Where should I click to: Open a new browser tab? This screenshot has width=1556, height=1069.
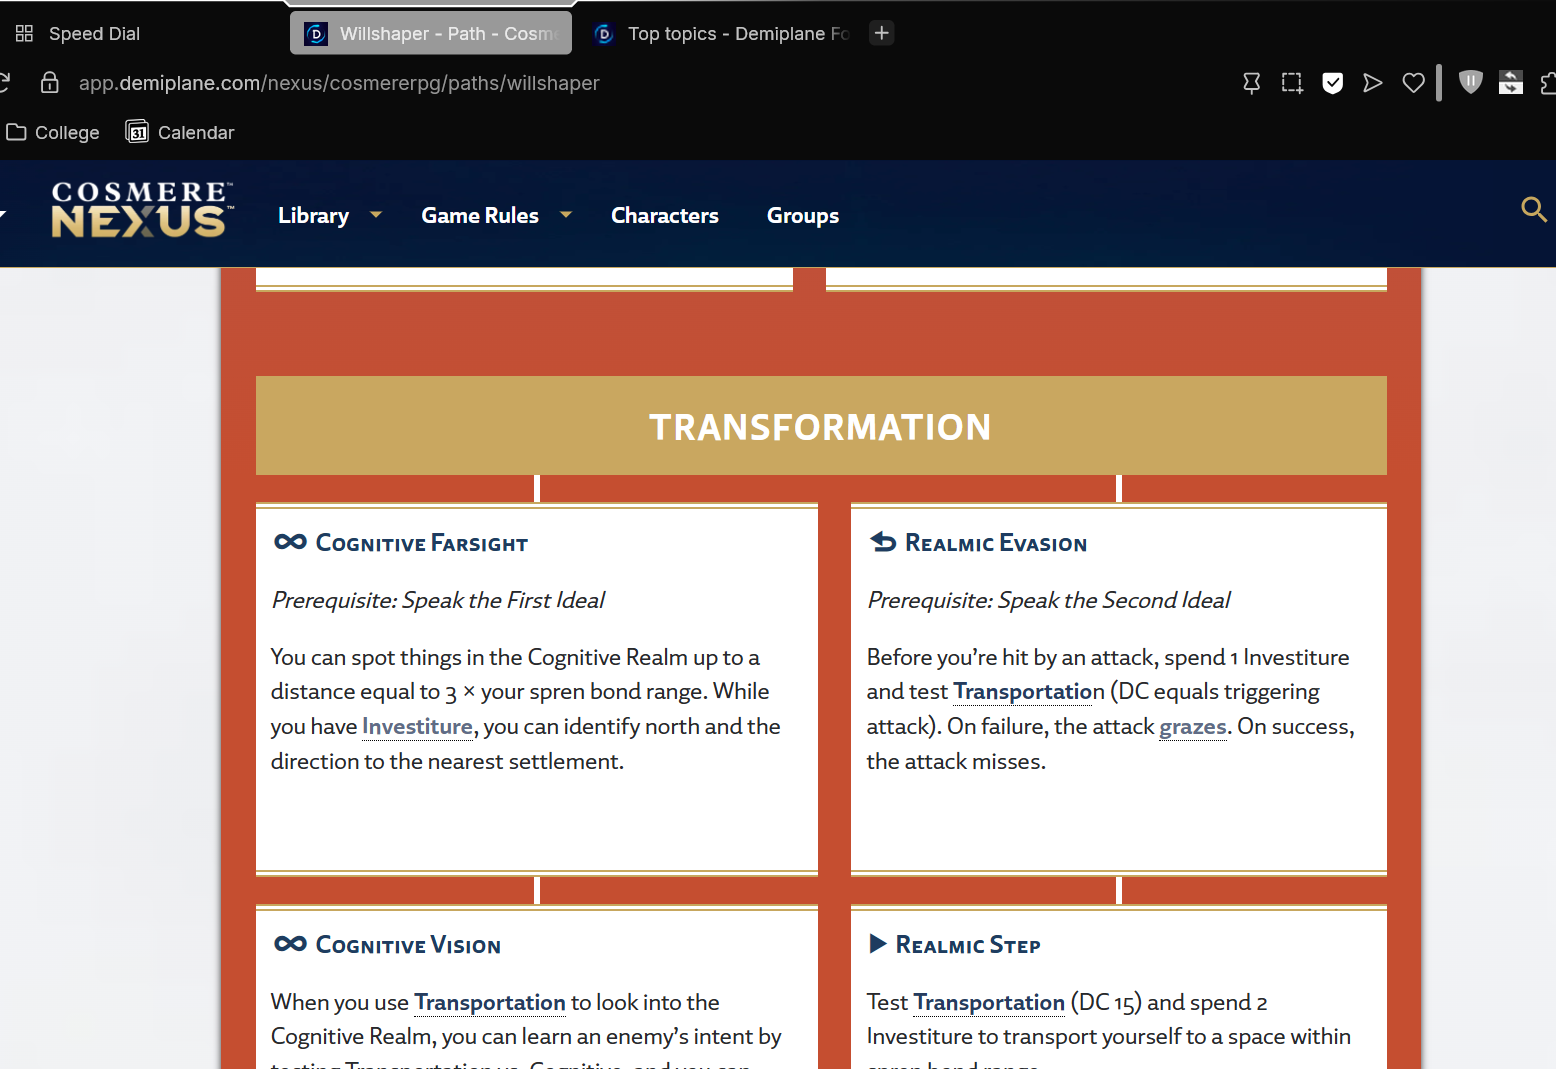tap(881, 33)
